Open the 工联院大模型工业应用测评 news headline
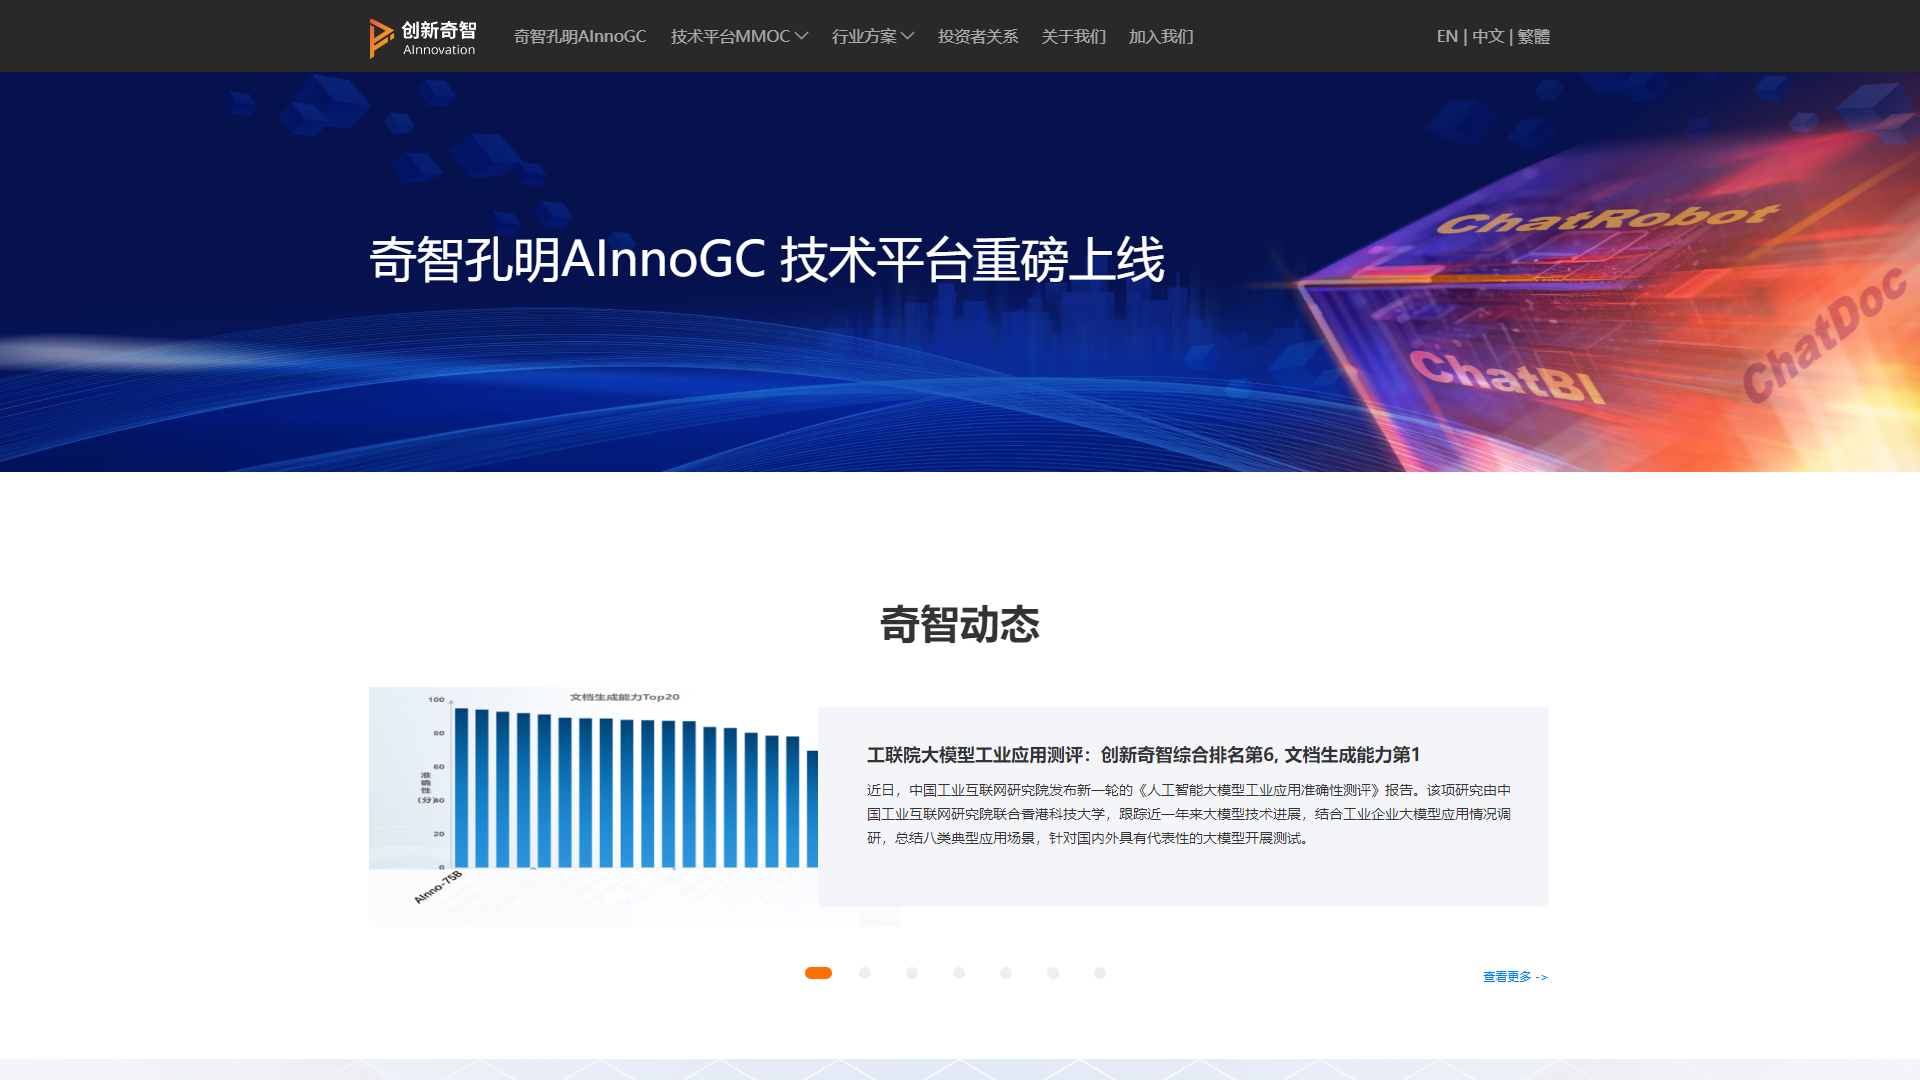 point(1143,756)
